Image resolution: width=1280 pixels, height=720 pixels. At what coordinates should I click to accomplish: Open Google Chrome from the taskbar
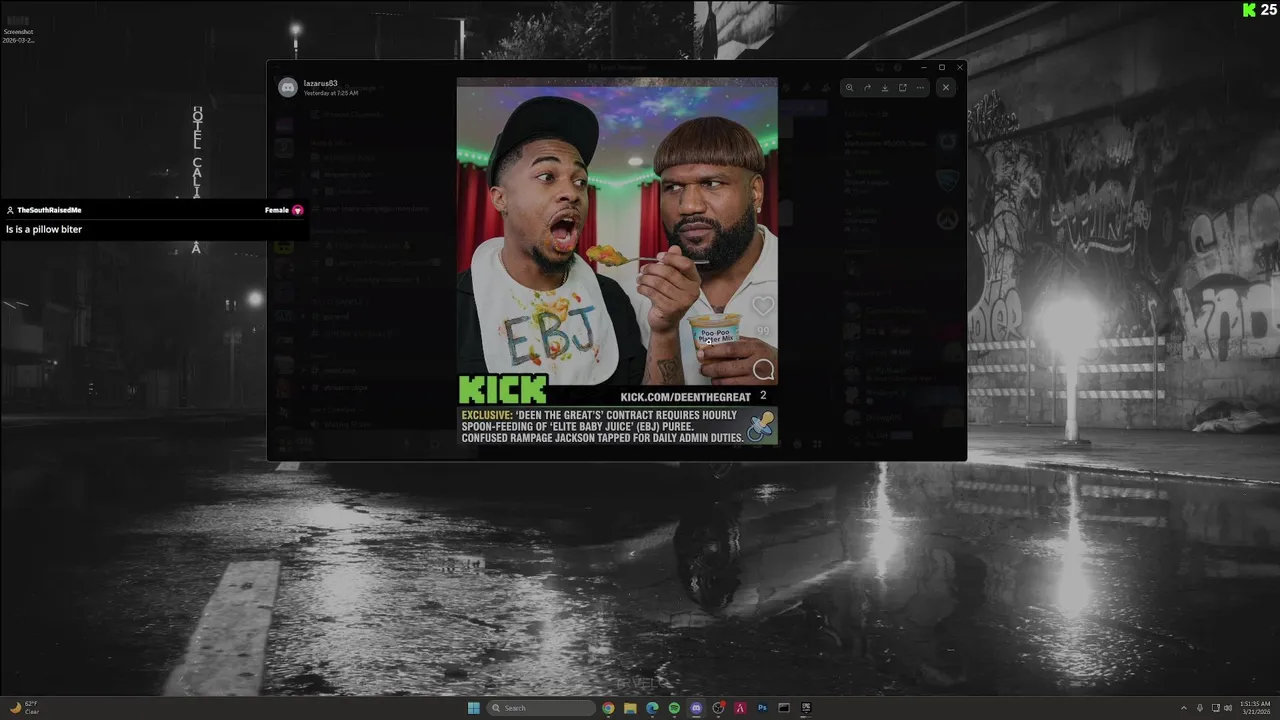pos(608,708)
